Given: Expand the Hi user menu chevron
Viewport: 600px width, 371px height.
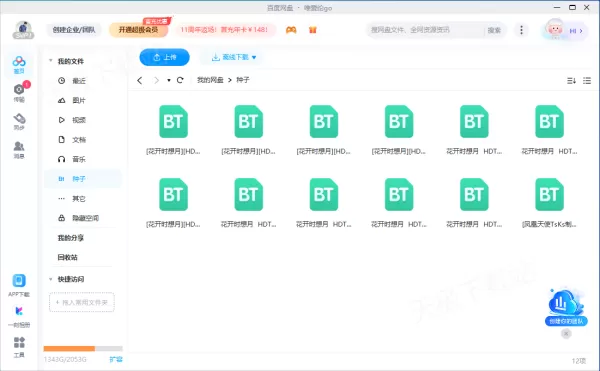Looking at the screenshot, I should tap(581, 31).
